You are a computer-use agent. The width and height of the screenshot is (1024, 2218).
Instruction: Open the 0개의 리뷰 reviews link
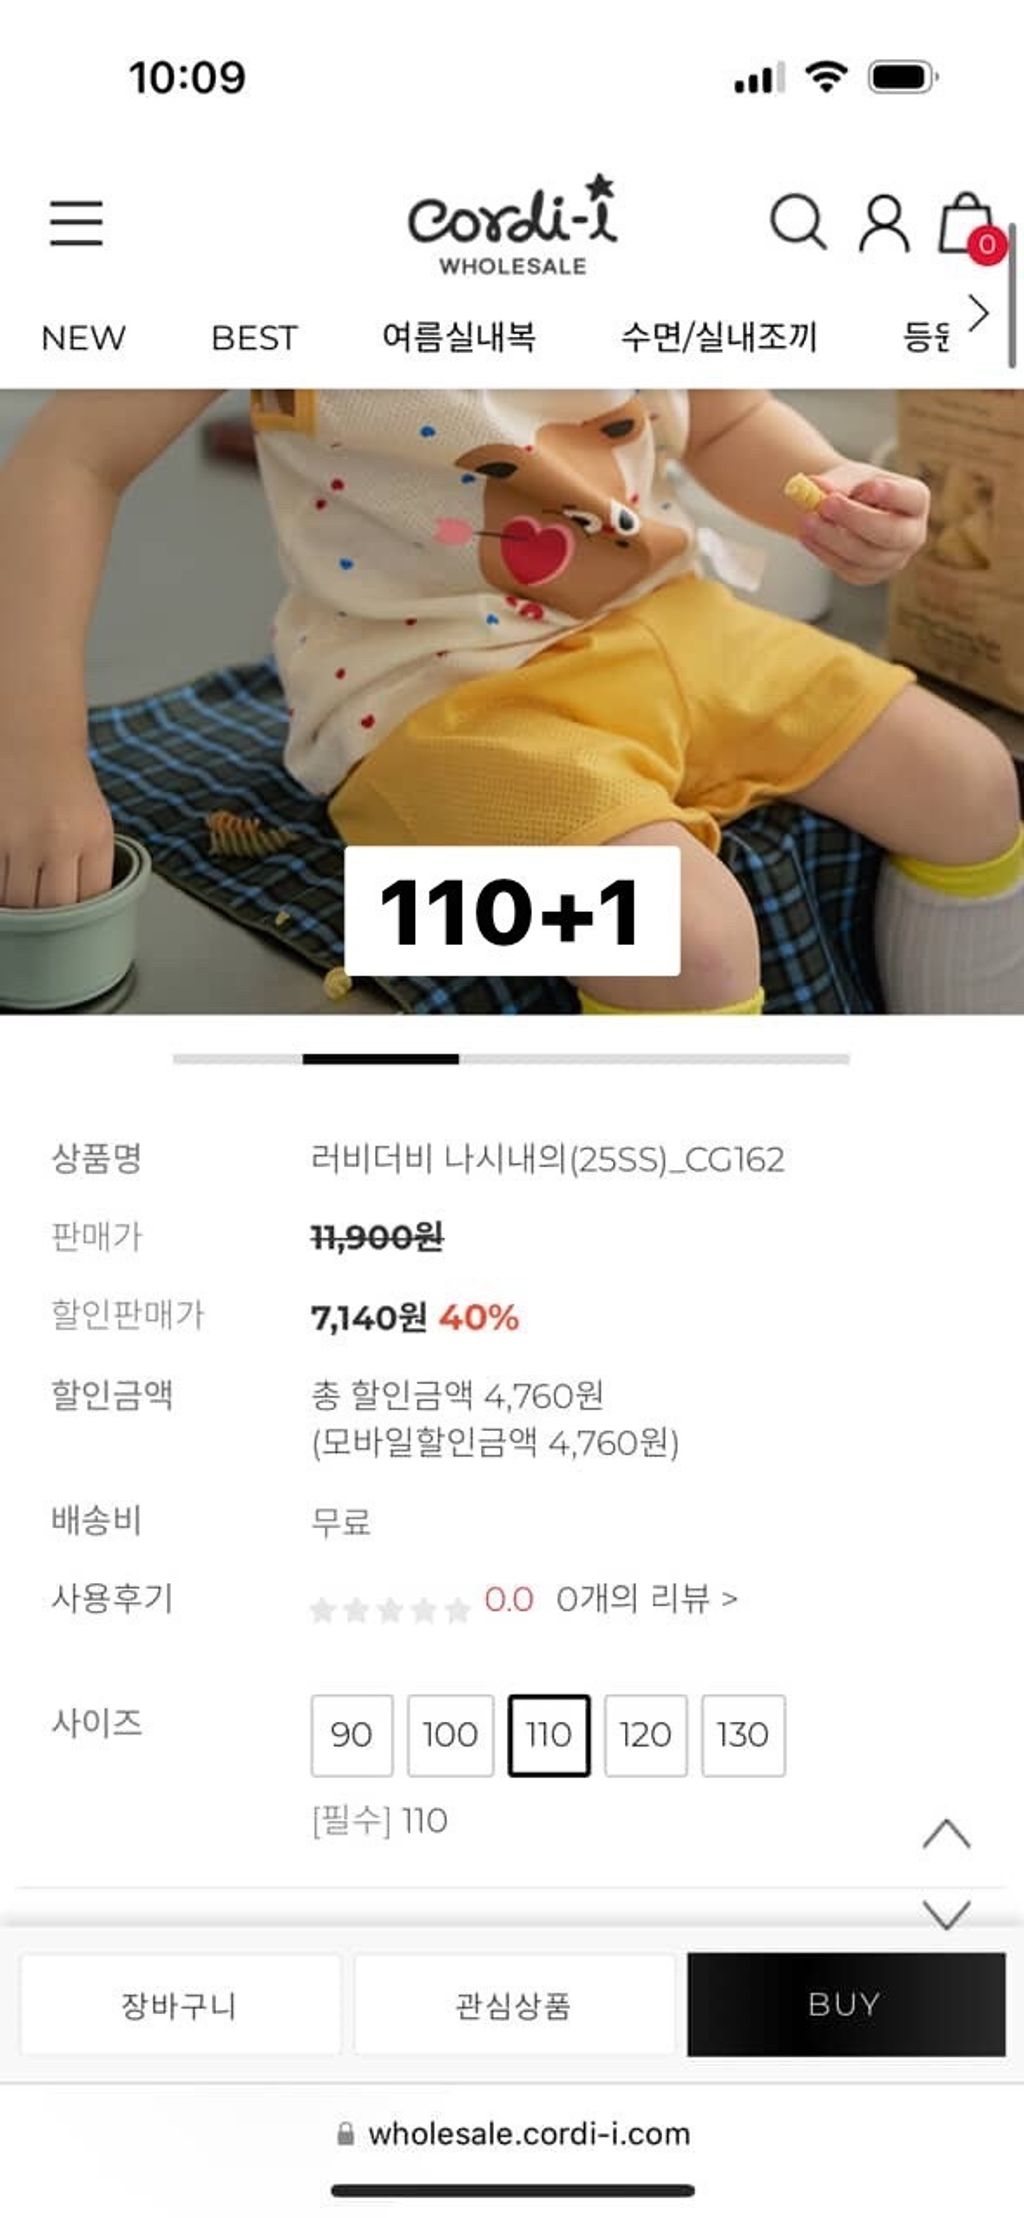click(646, 1598)
